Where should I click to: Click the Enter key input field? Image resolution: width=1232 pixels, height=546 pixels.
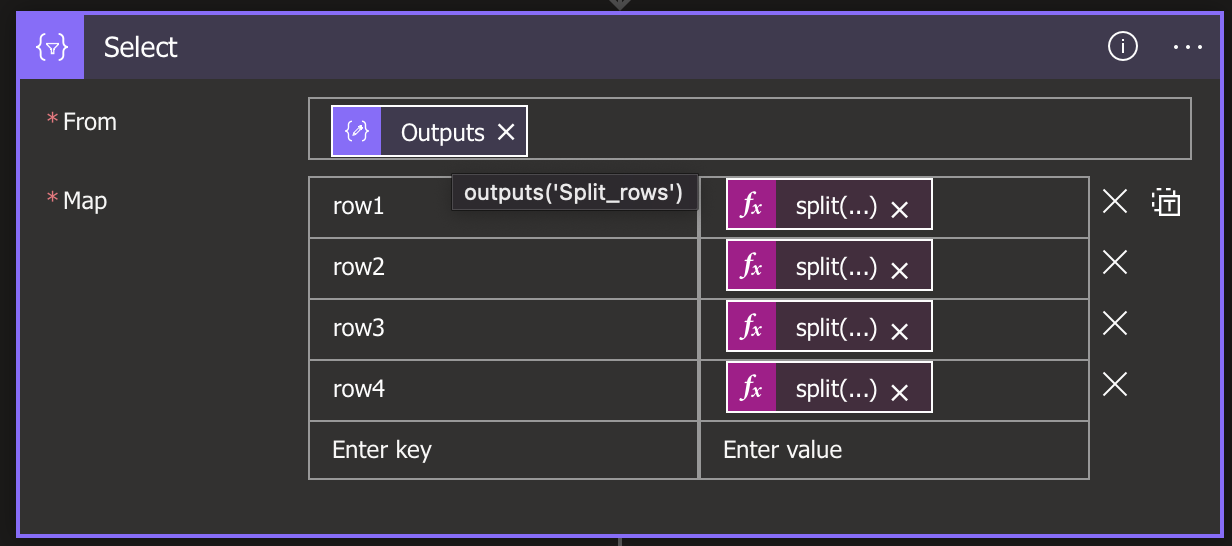(x=503, y=450)
